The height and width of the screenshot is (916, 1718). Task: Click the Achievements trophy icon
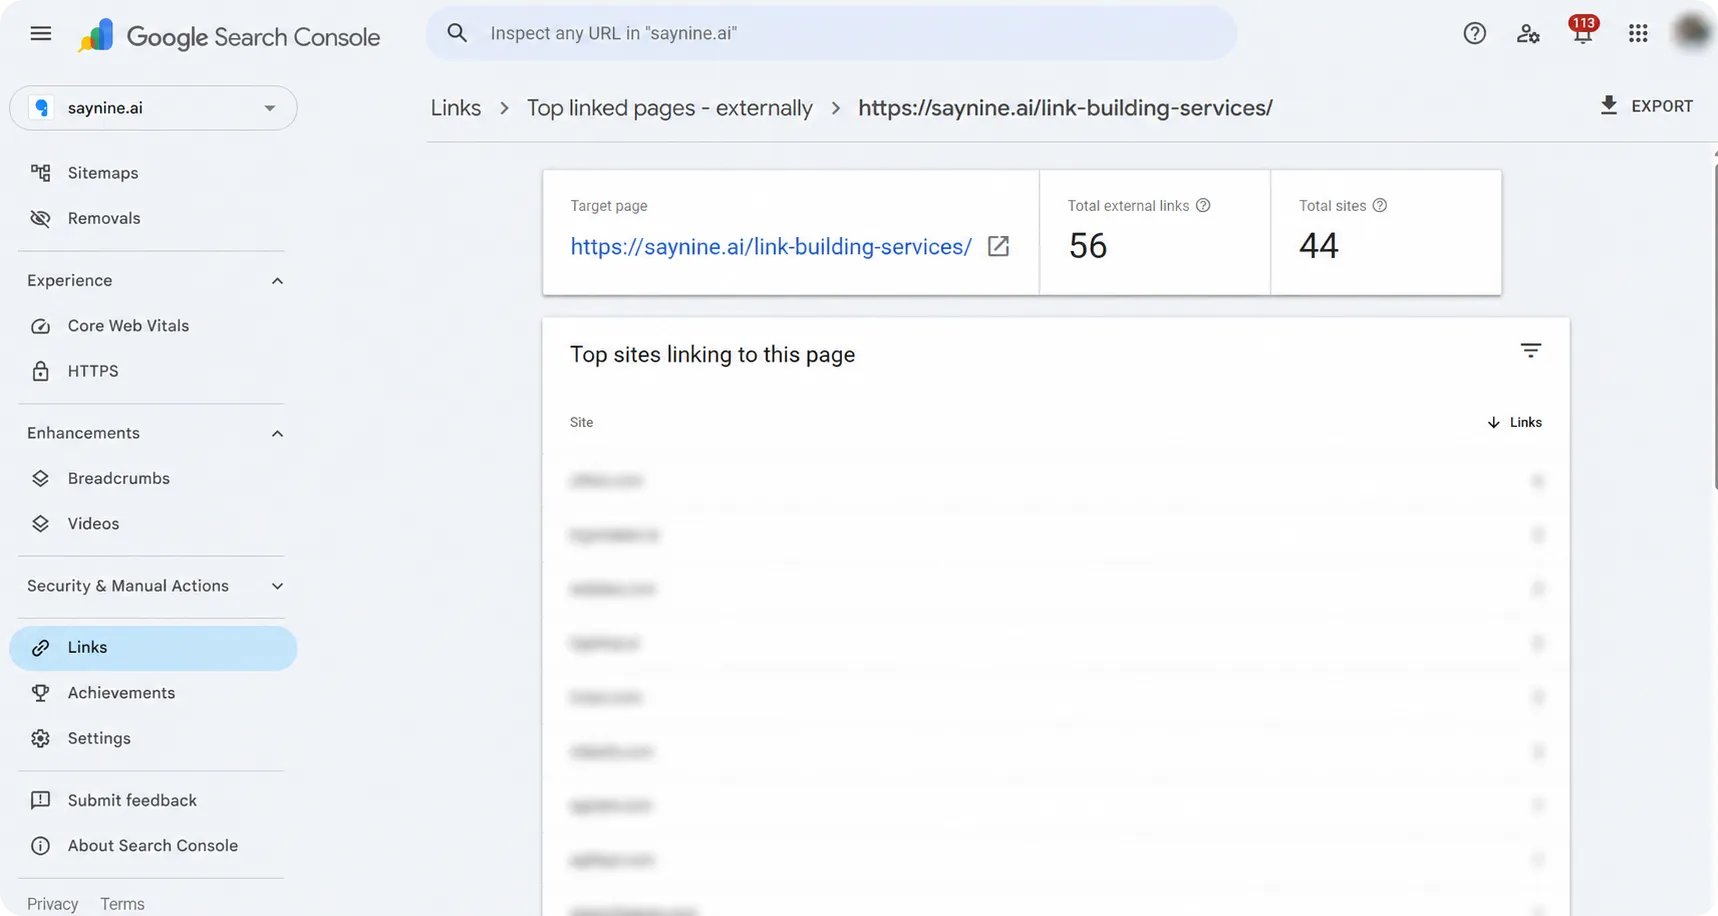40,693
